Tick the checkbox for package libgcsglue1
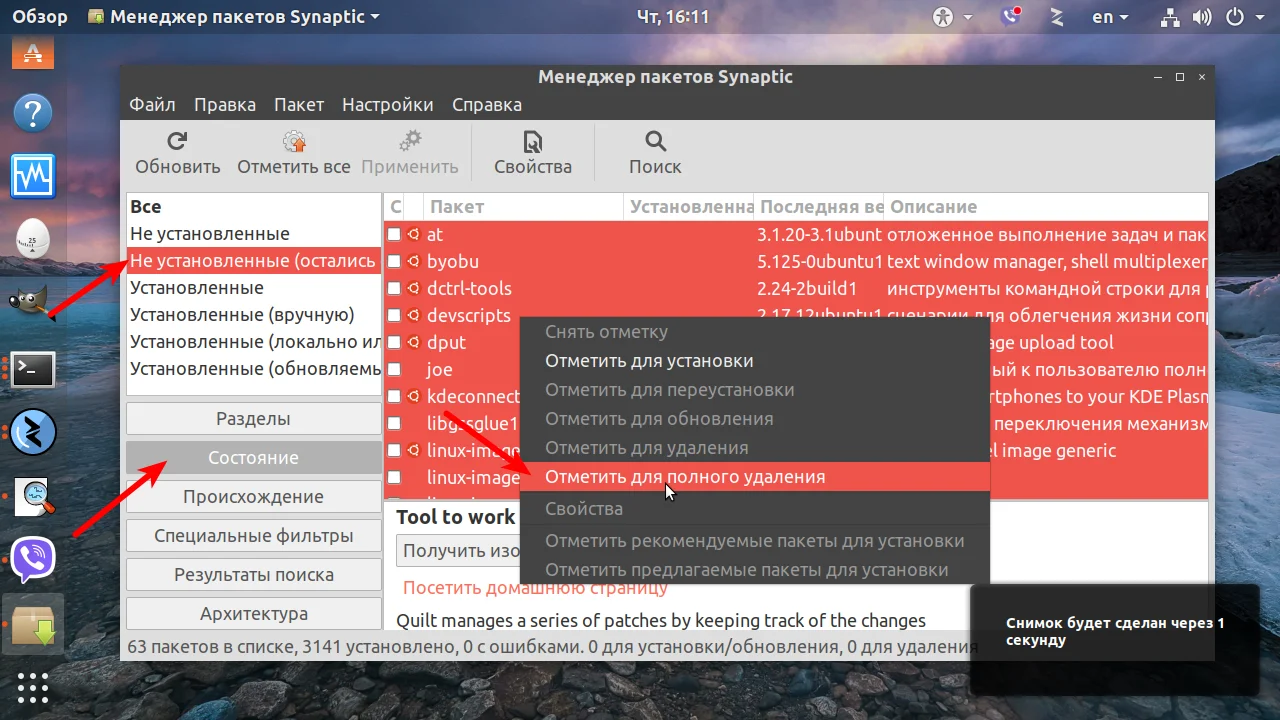The width and height of the screenshot is (1280, 720). point(394,423)
